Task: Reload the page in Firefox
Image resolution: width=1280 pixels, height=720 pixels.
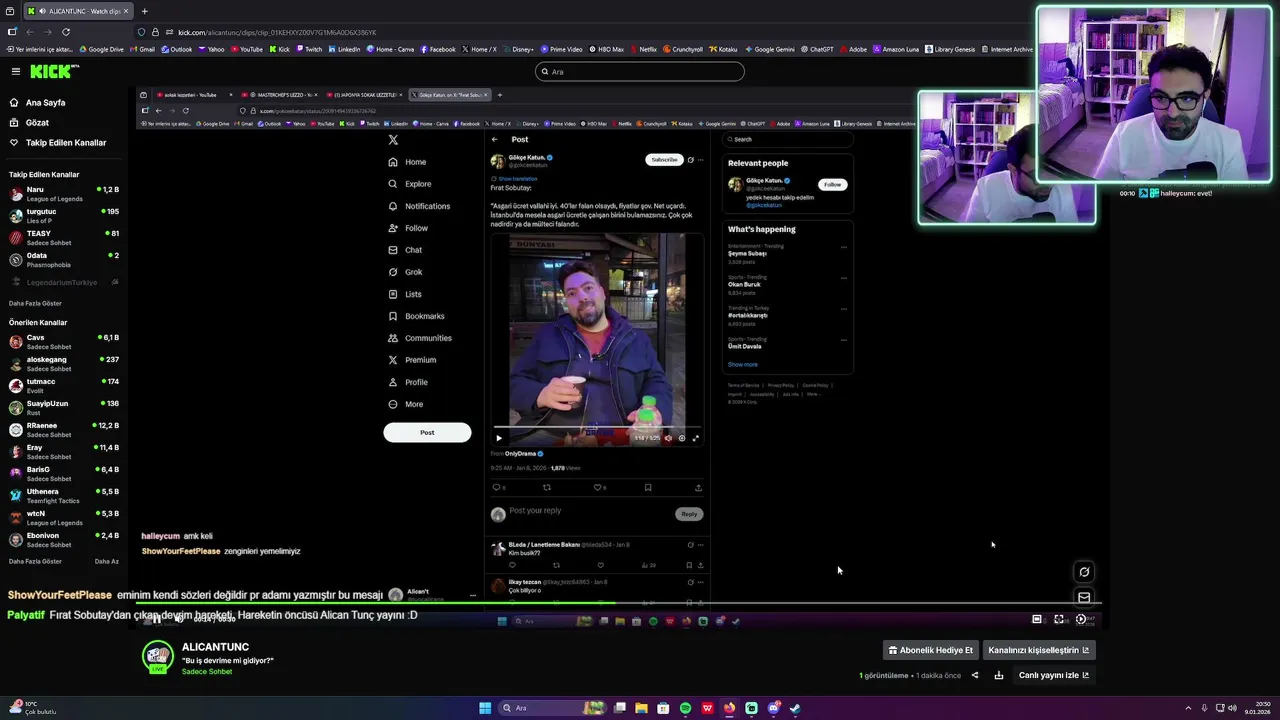Action: (66, 32)
